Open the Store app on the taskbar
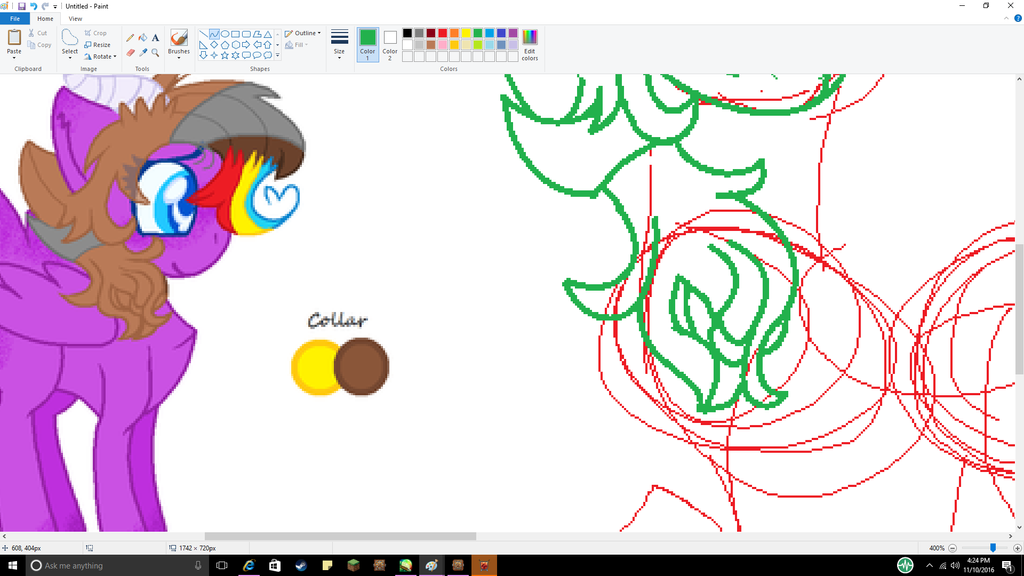The height and width of the screenshot is (576, 1024). tap(274, 566)
